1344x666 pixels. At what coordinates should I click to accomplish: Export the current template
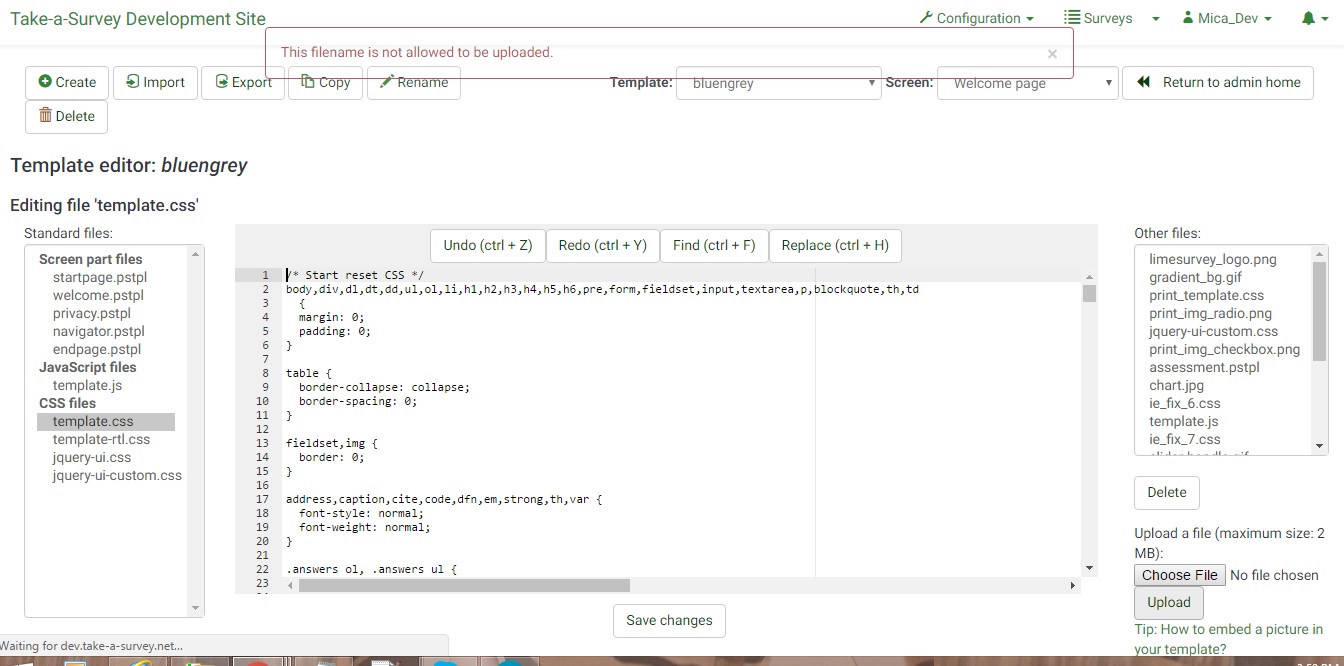243,82
